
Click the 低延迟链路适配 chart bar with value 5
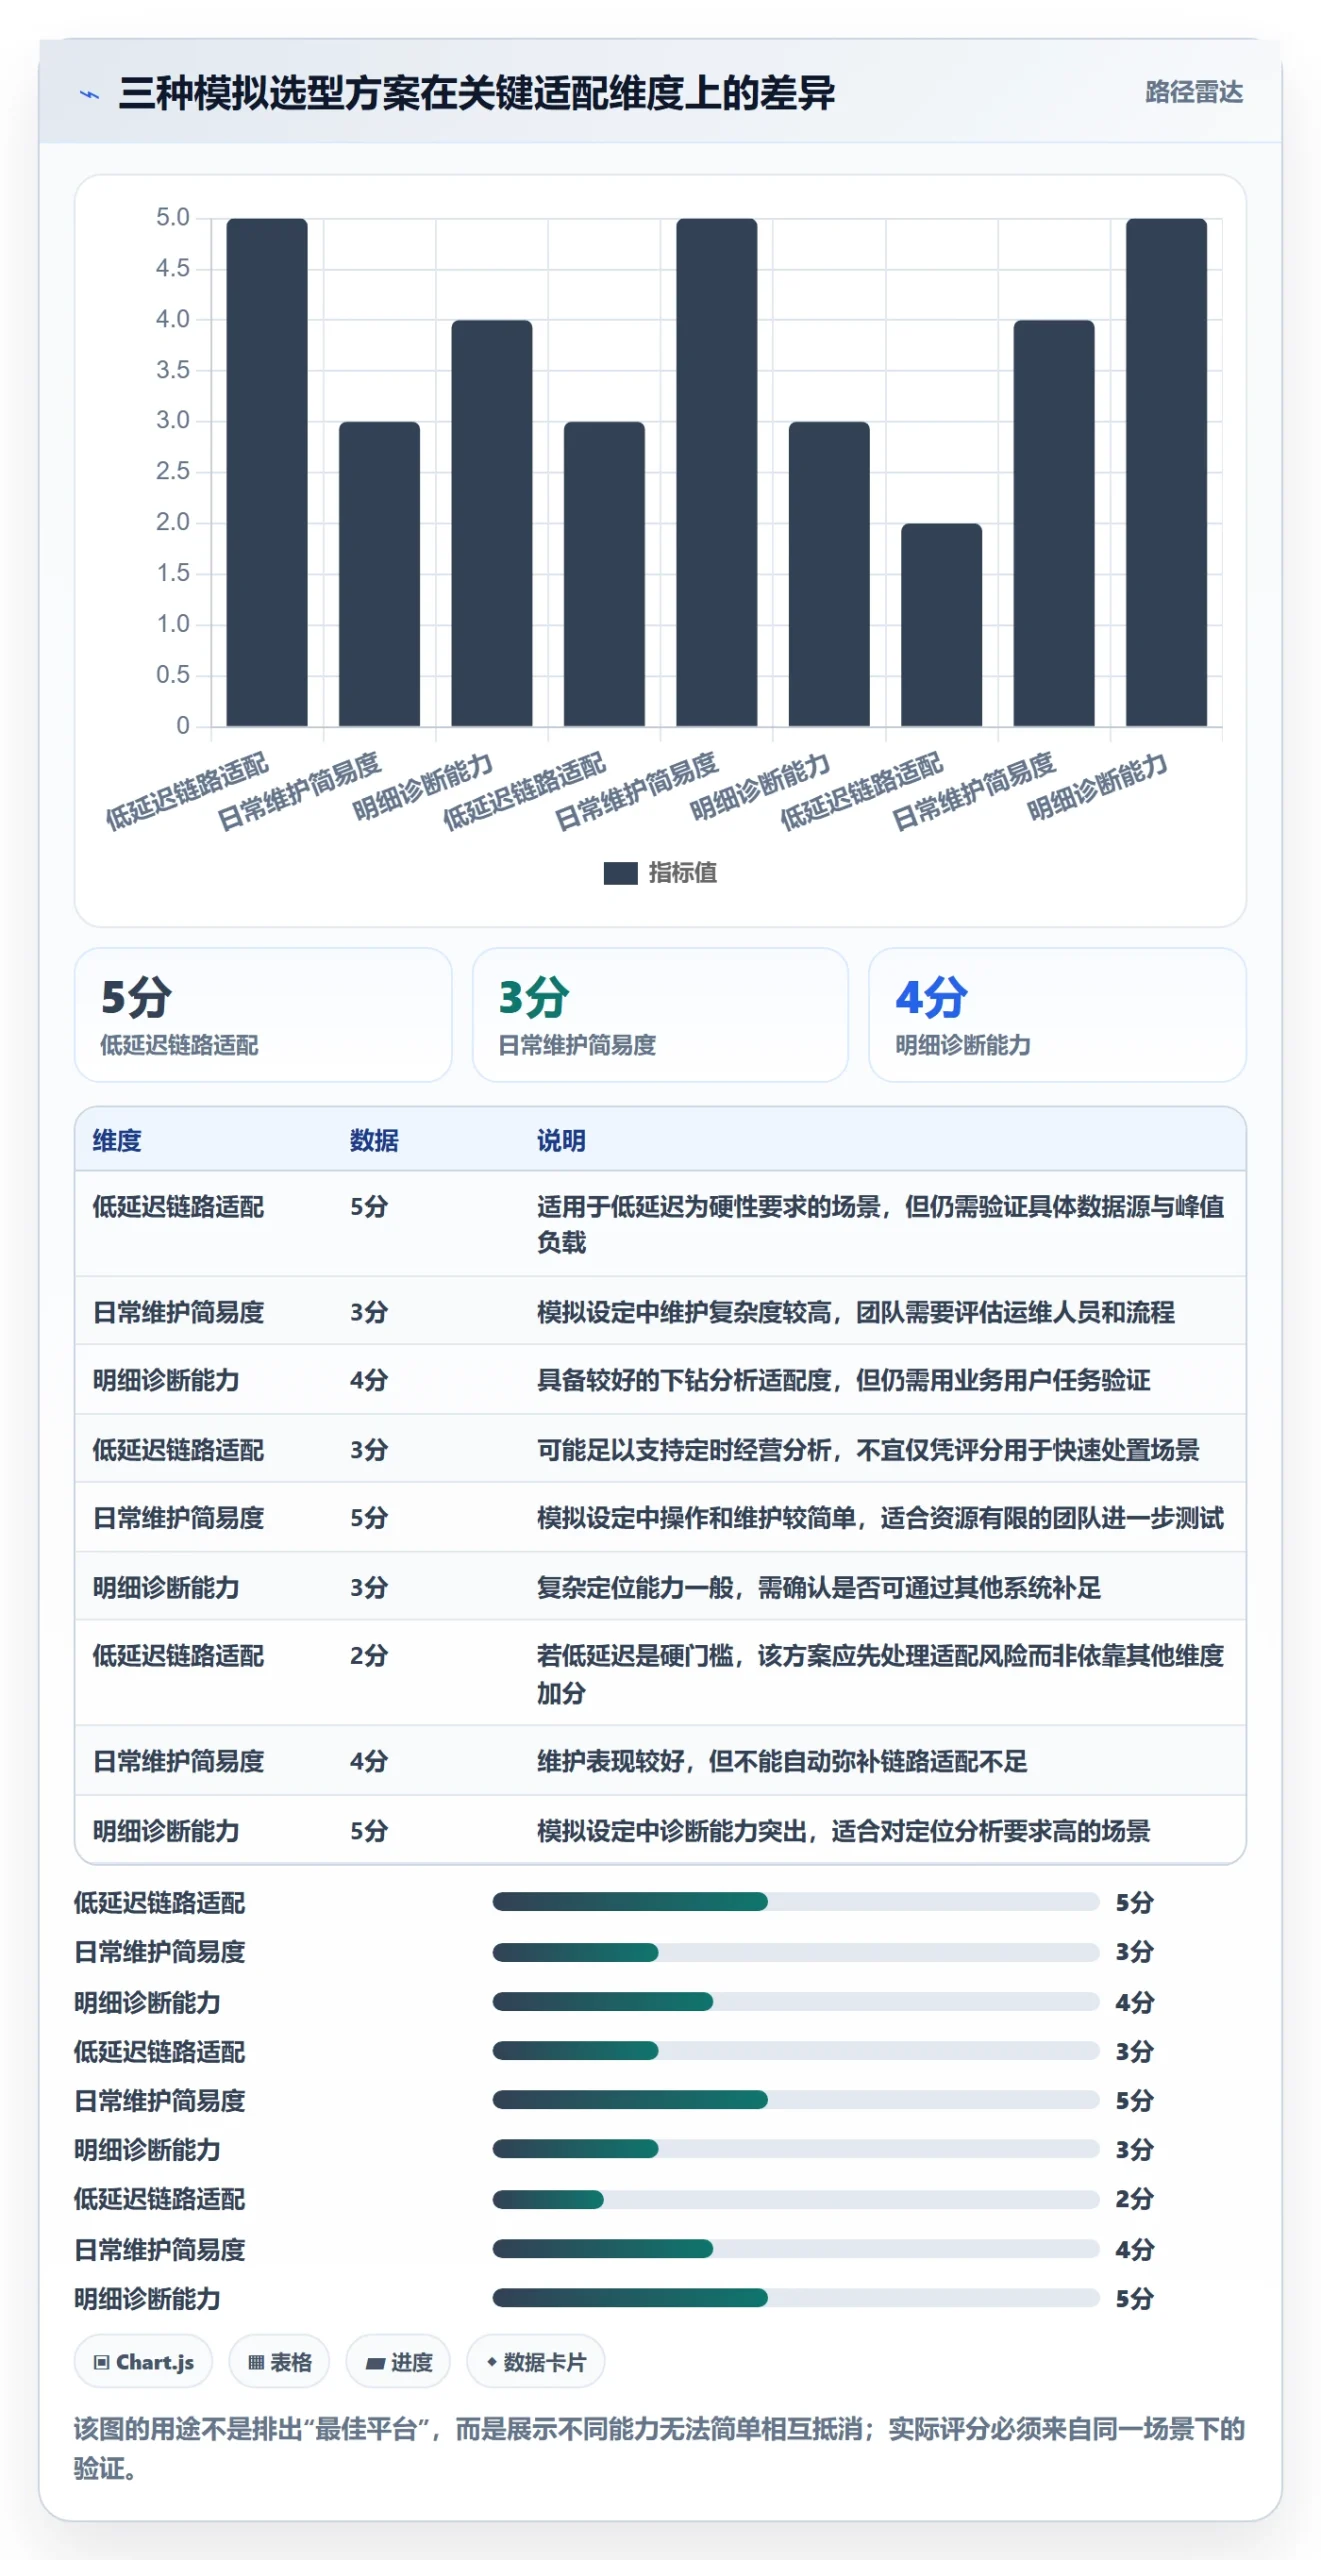pos(267,472)
